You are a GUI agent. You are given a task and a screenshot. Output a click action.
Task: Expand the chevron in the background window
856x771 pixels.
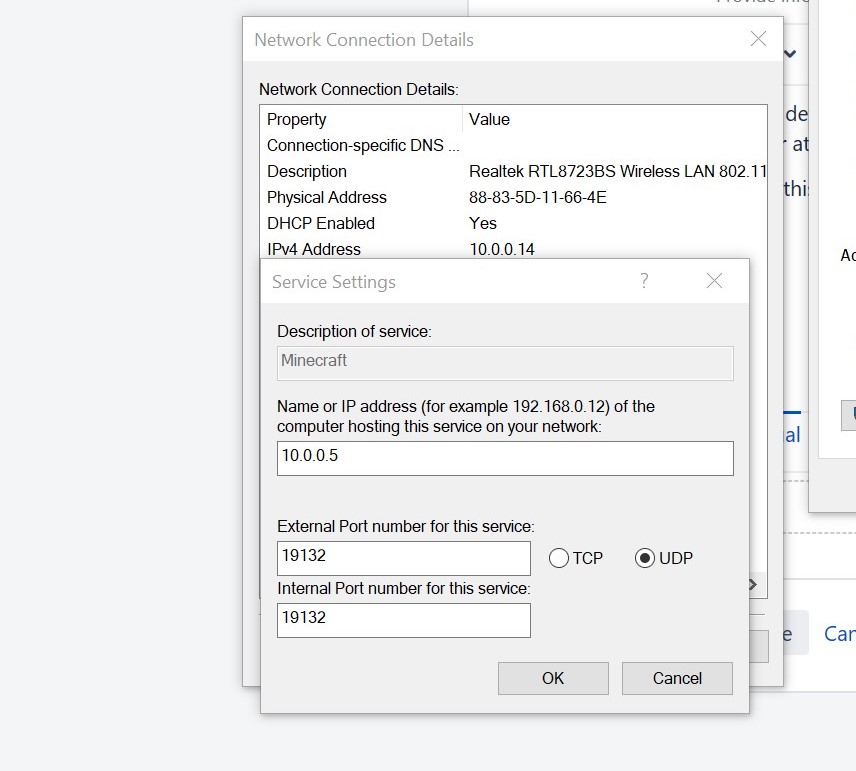tap(790, 54)
